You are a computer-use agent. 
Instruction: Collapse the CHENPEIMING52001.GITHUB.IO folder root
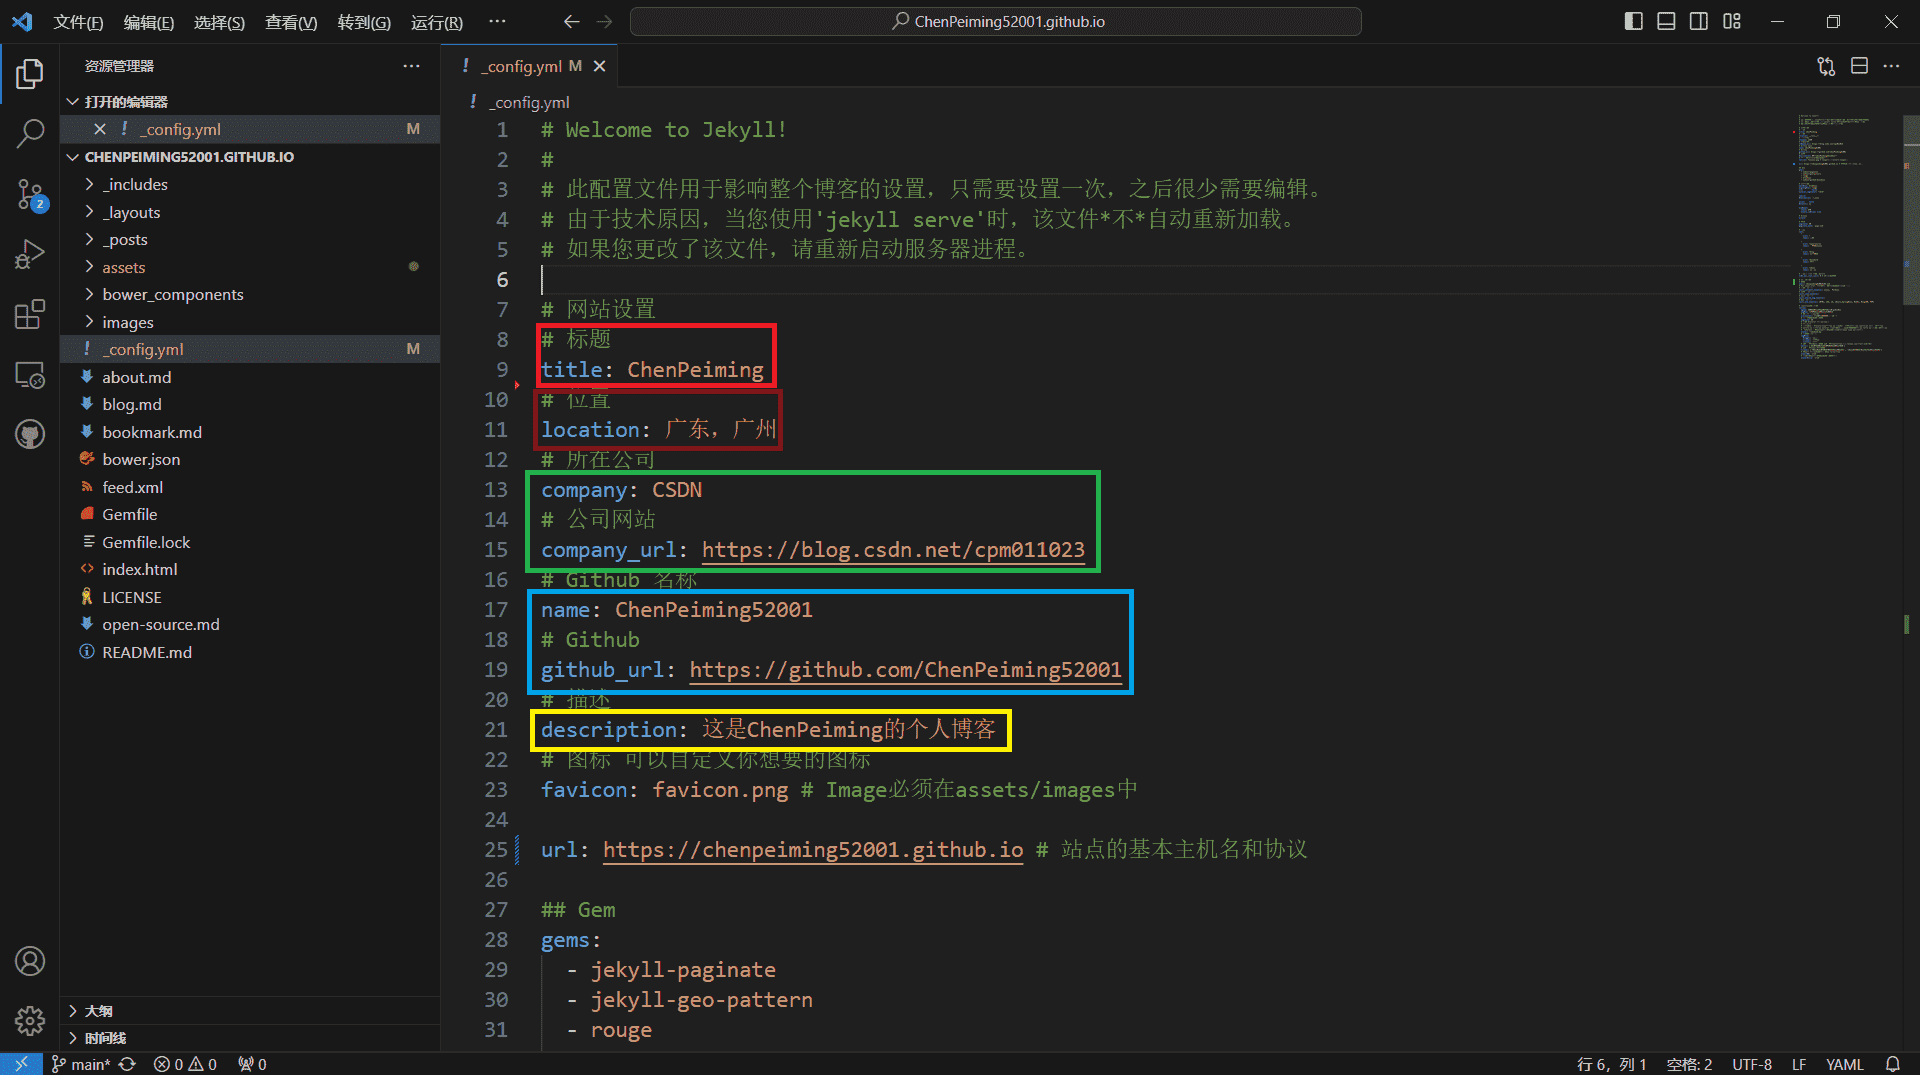(x=250, y=157)
